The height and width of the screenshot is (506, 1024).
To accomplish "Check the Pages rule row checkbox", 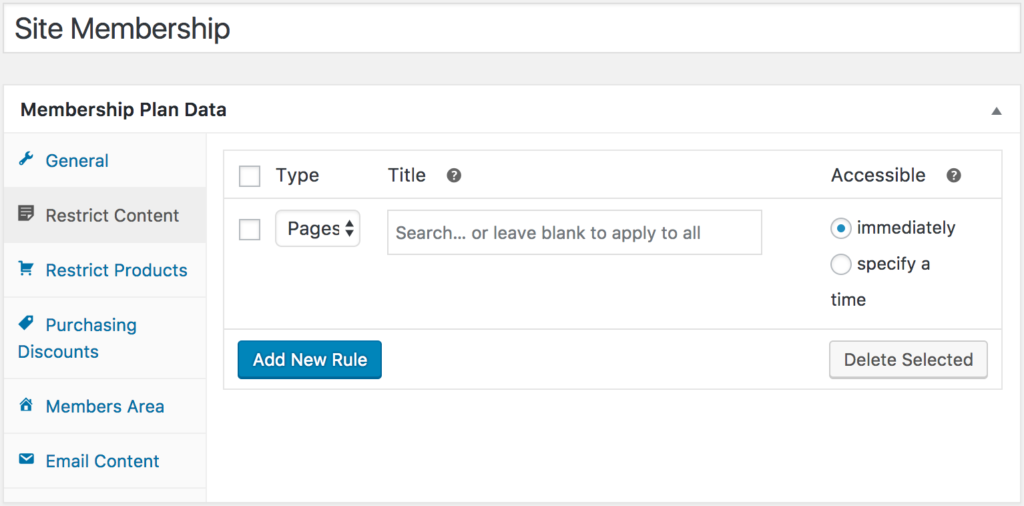I will (249, 230).
